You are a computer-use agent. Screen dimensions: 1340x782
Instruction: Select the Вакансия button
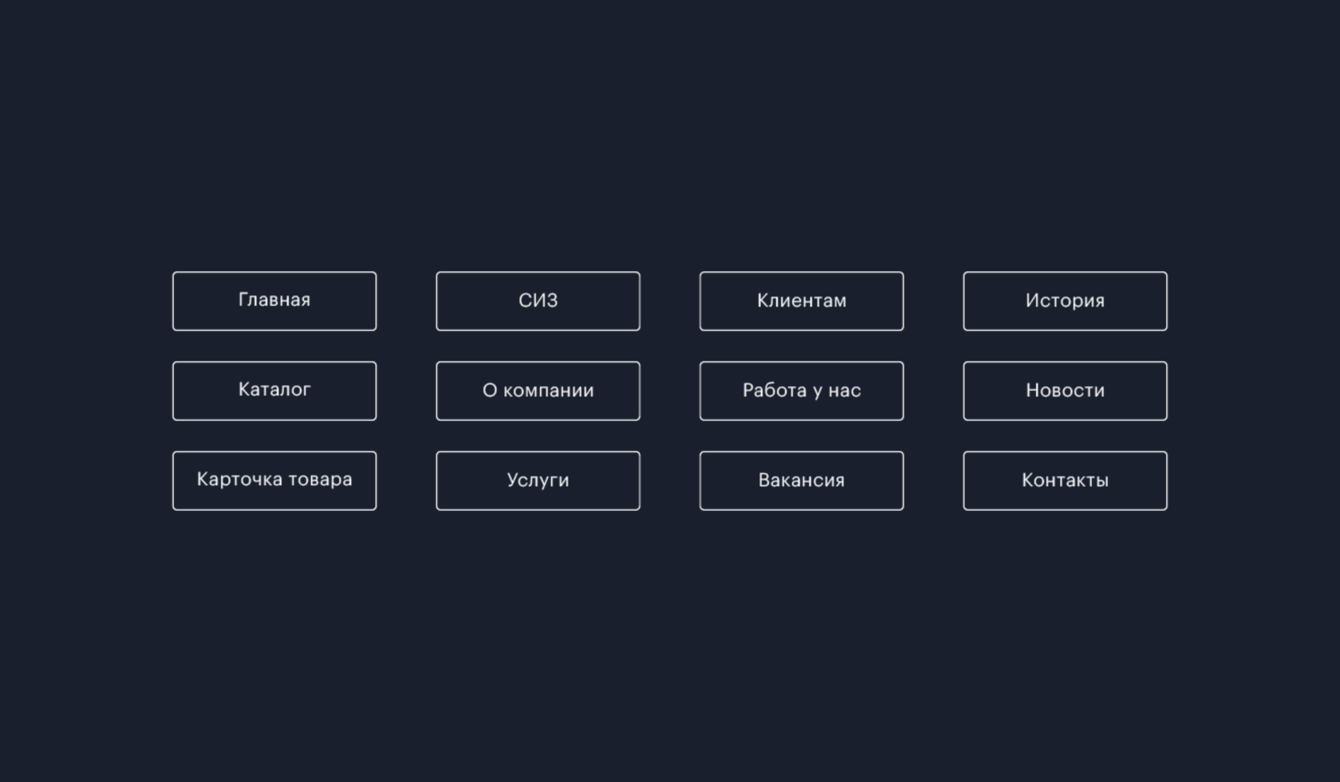[801, 481]
